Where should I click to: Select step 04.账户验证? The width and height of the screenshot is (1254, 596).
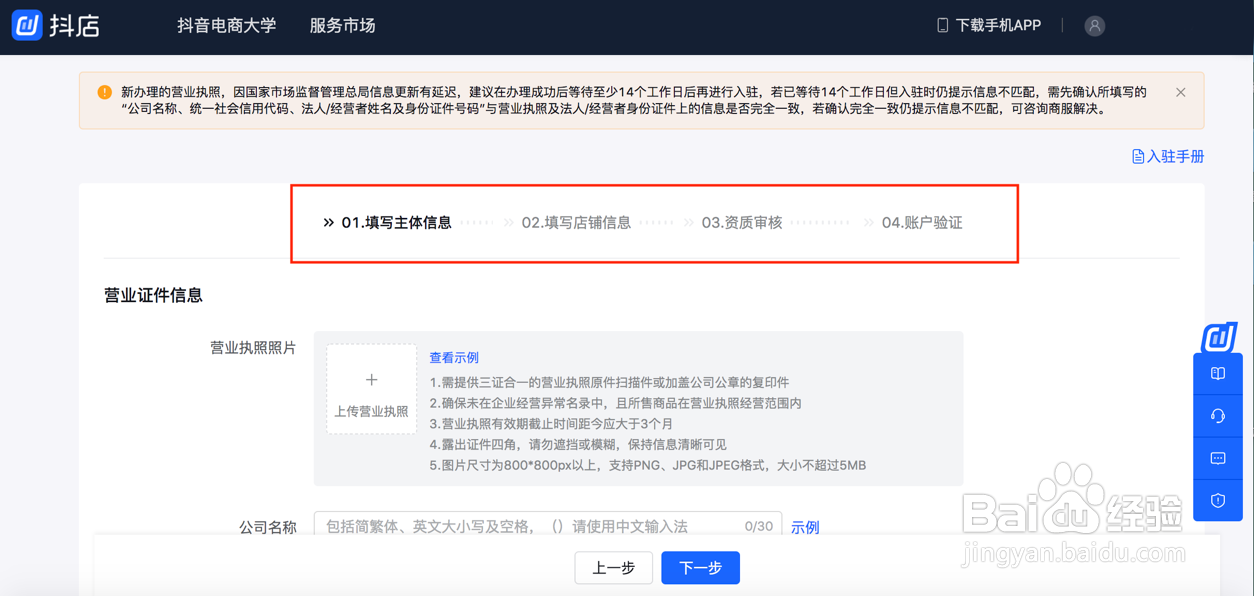click(922, 223)
